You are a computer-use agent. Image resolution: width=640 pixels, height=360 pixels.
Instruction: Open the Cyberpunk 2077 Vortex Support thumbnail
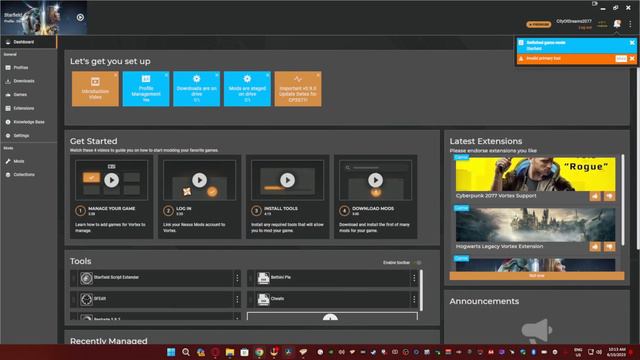pos(536,174)
